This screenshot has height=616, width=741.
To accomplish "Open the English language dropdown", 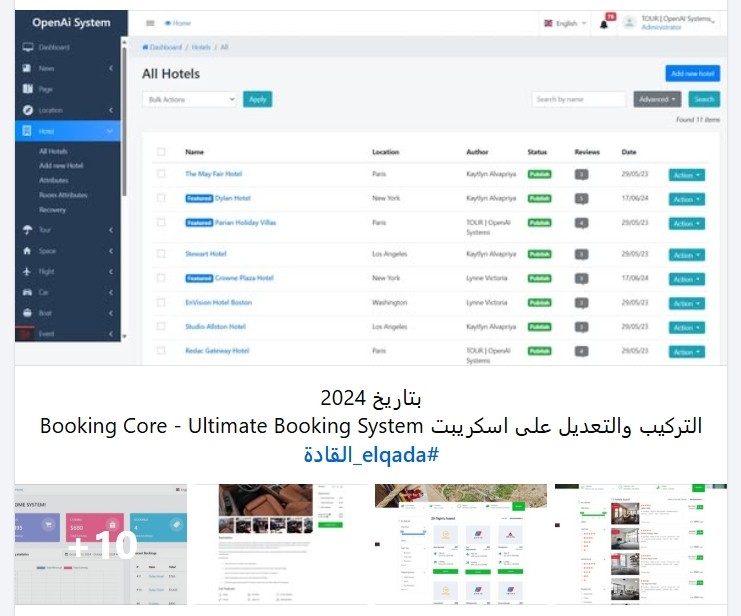I will (x=565, y=23).
